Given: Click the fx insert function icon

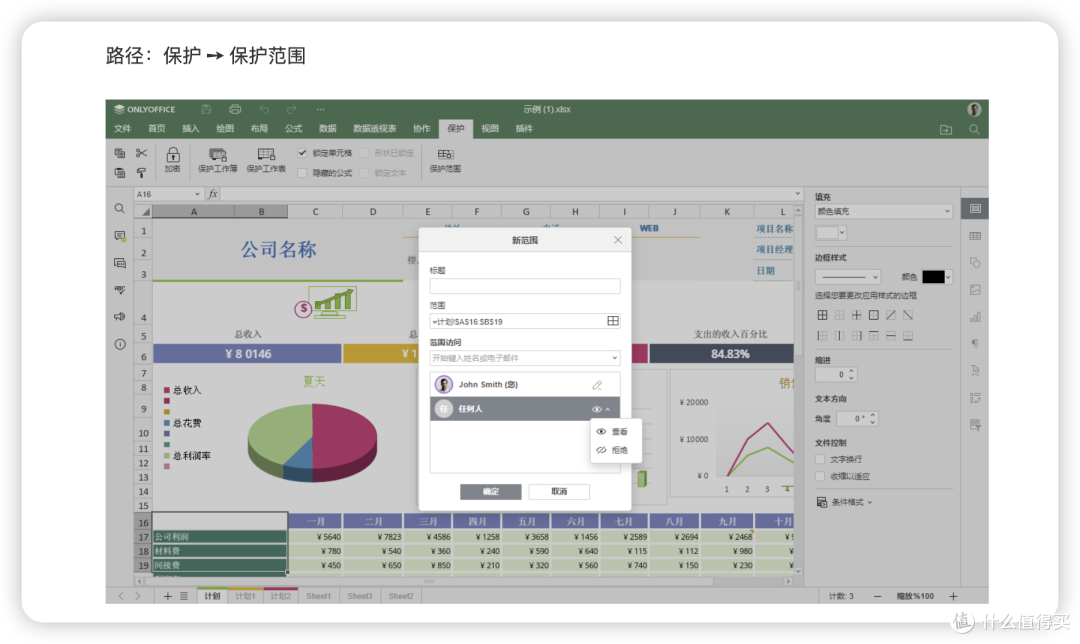Looking at the screenshot, I should point(214,194).
